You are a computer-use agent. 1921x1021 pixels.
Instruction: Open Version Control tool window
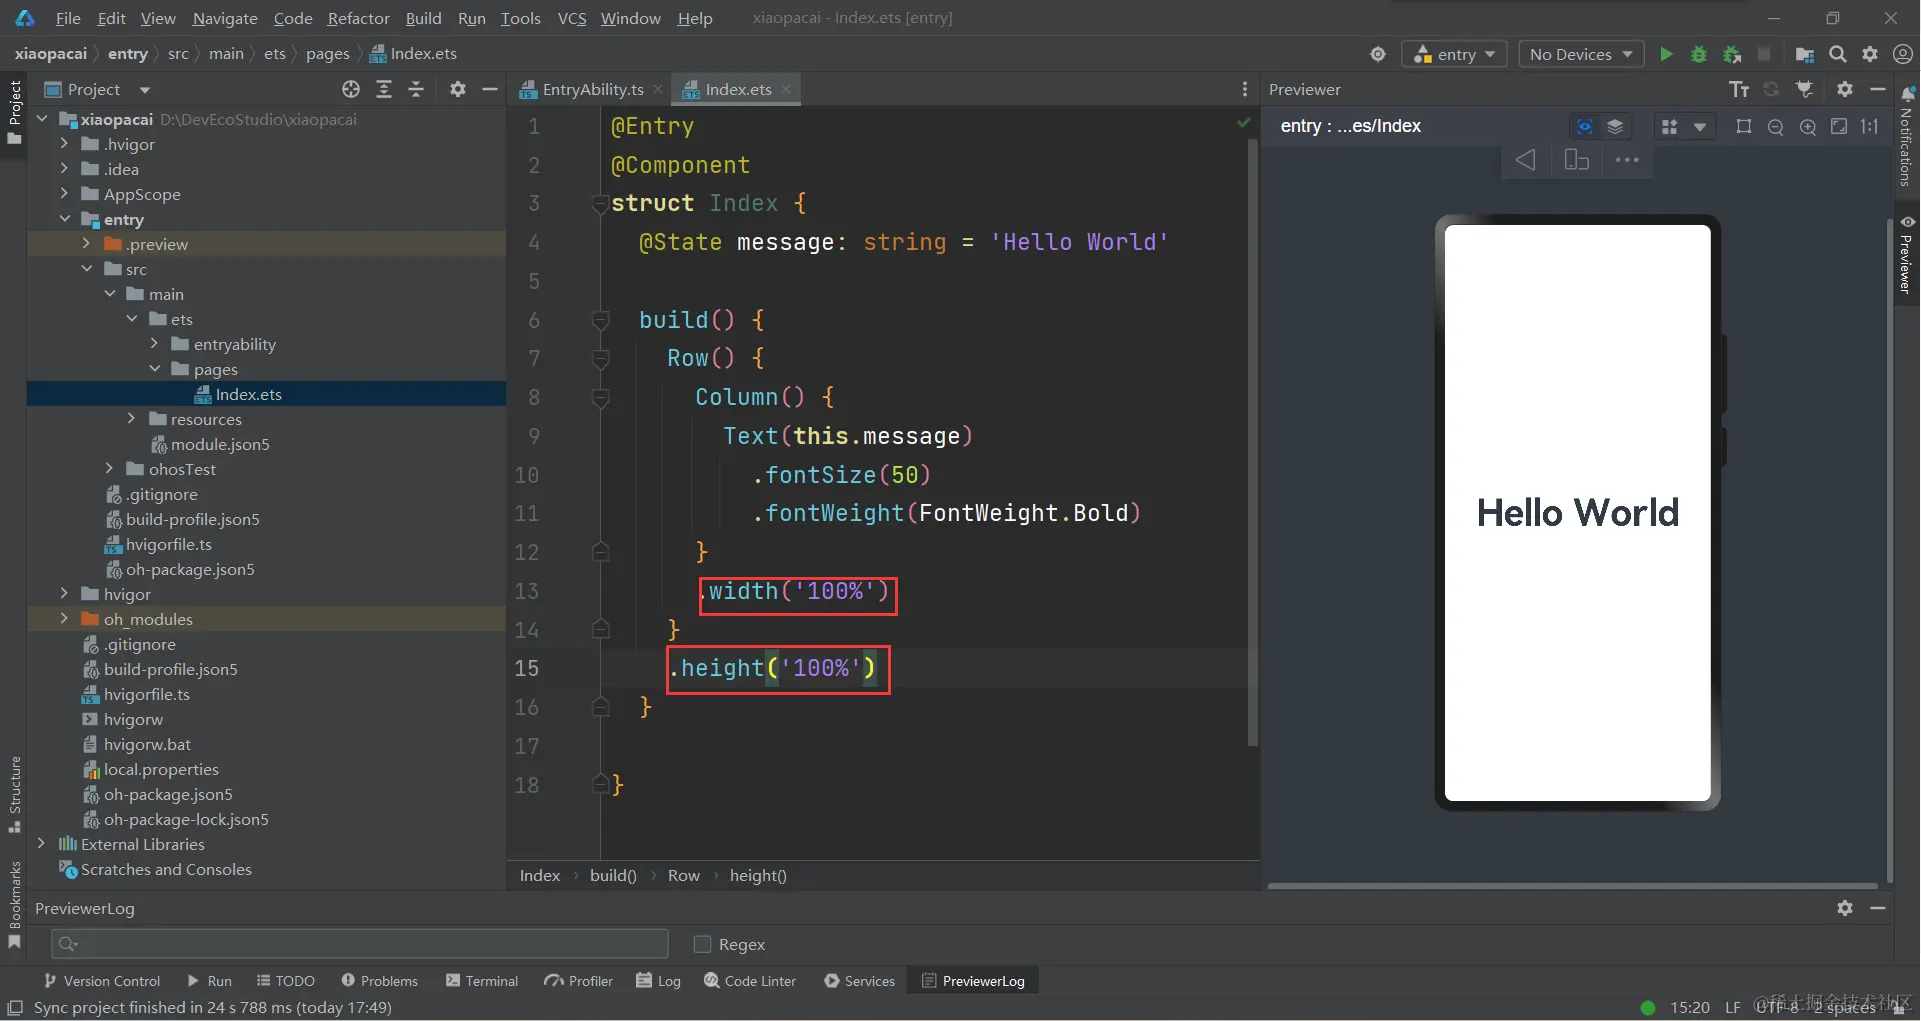(x=102, y=981)
